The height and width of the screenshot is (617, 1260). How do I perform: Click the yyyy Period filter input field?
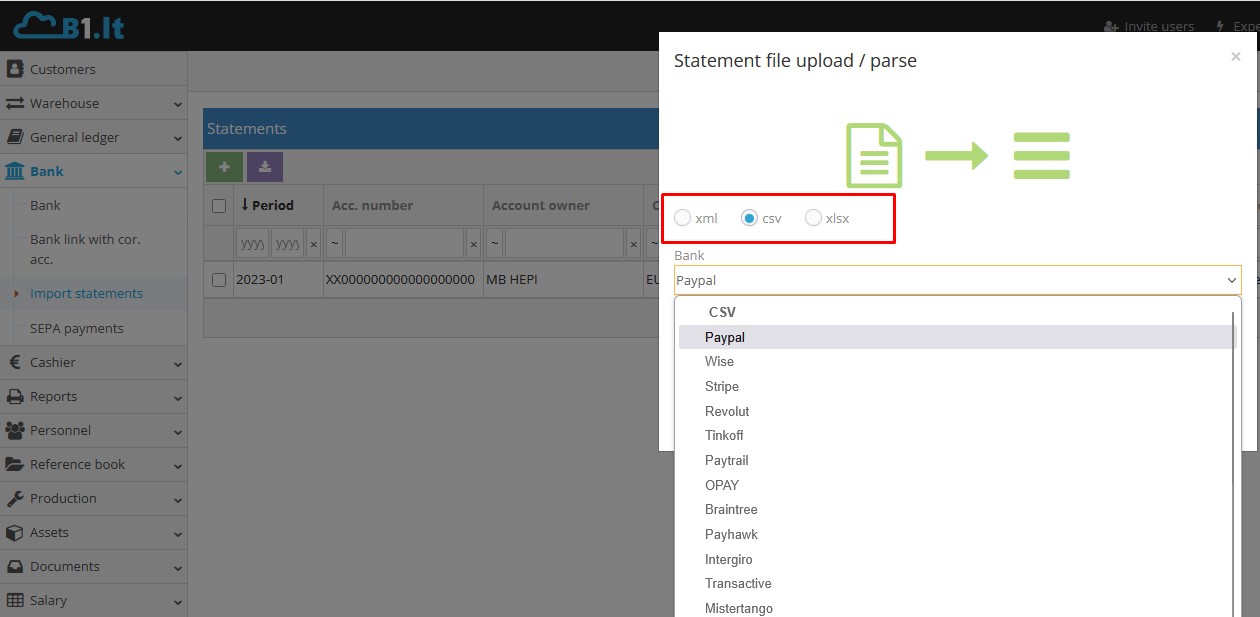point(251,242)
